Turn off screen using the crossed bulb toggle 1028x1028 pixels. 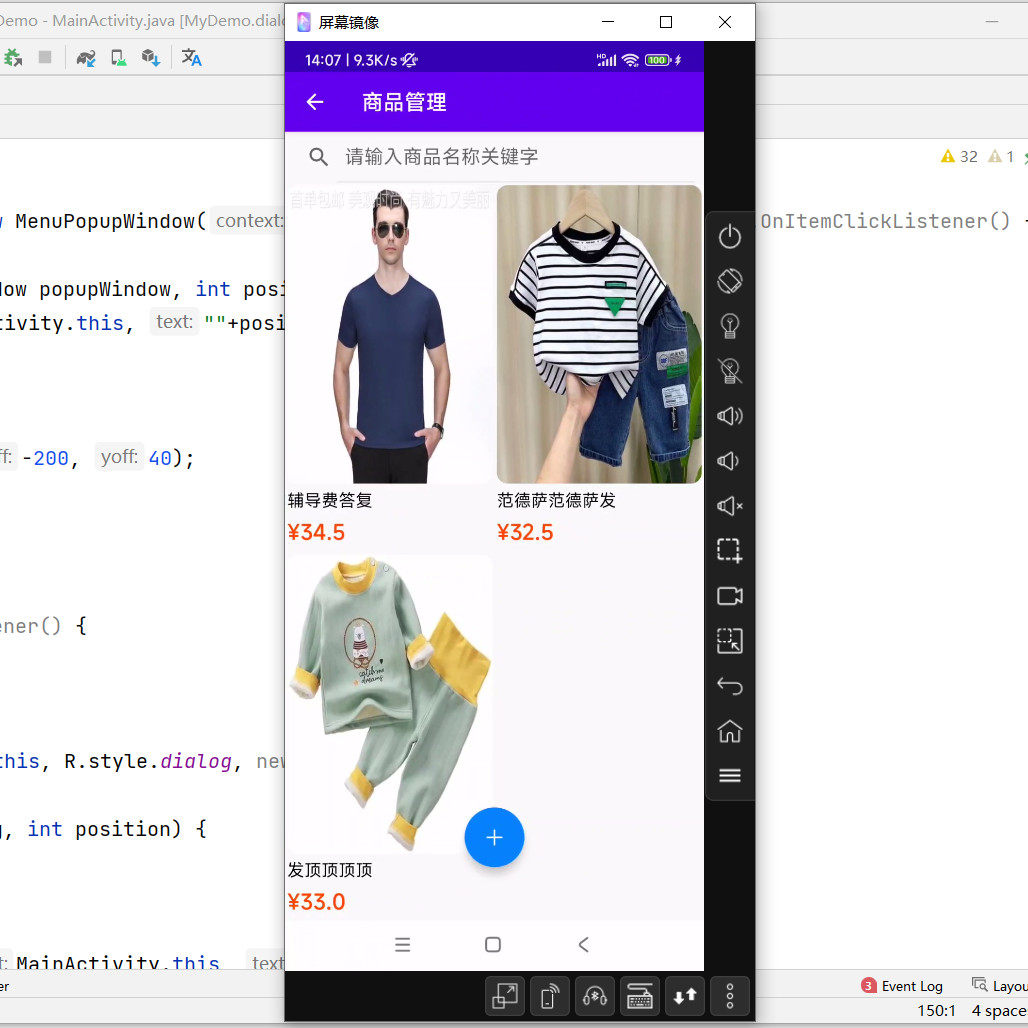point(730,371)
